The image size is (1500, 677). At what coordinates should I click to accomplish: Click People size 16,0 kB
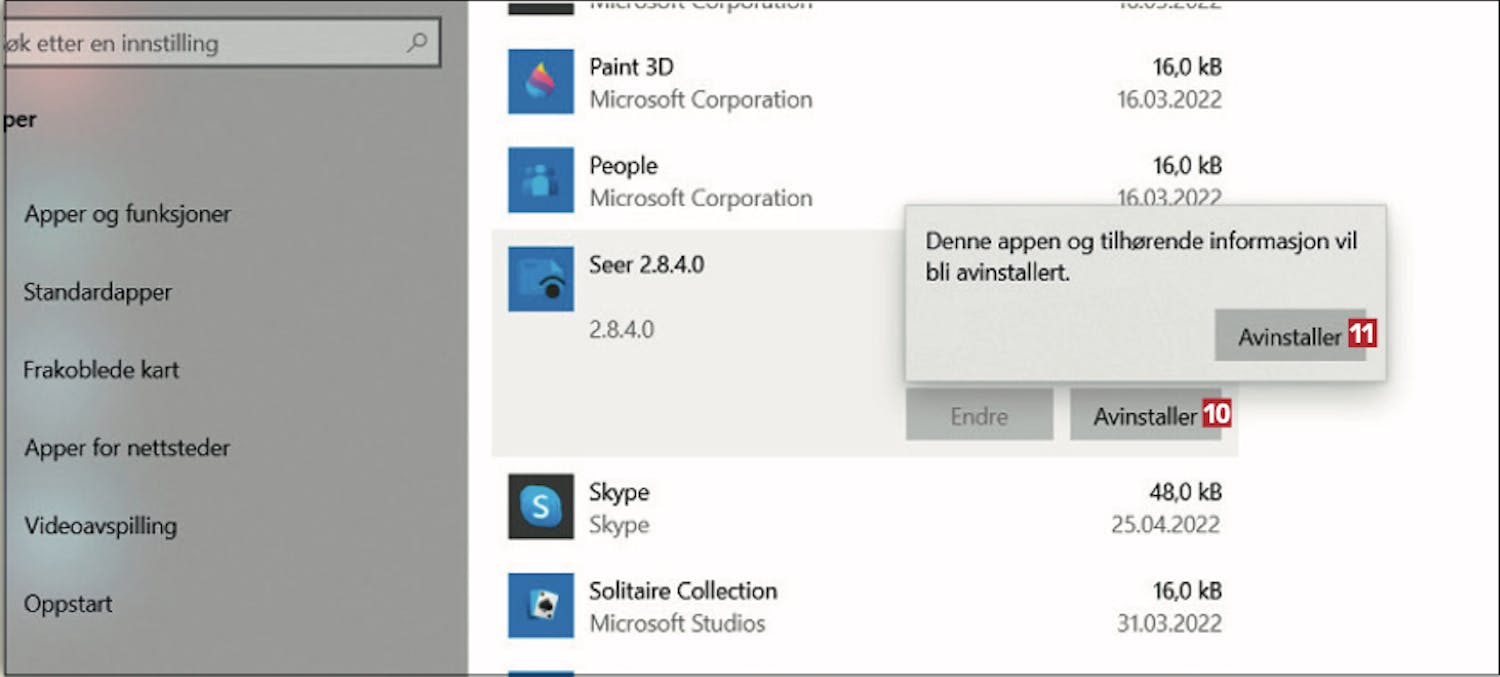(1187, 165)
